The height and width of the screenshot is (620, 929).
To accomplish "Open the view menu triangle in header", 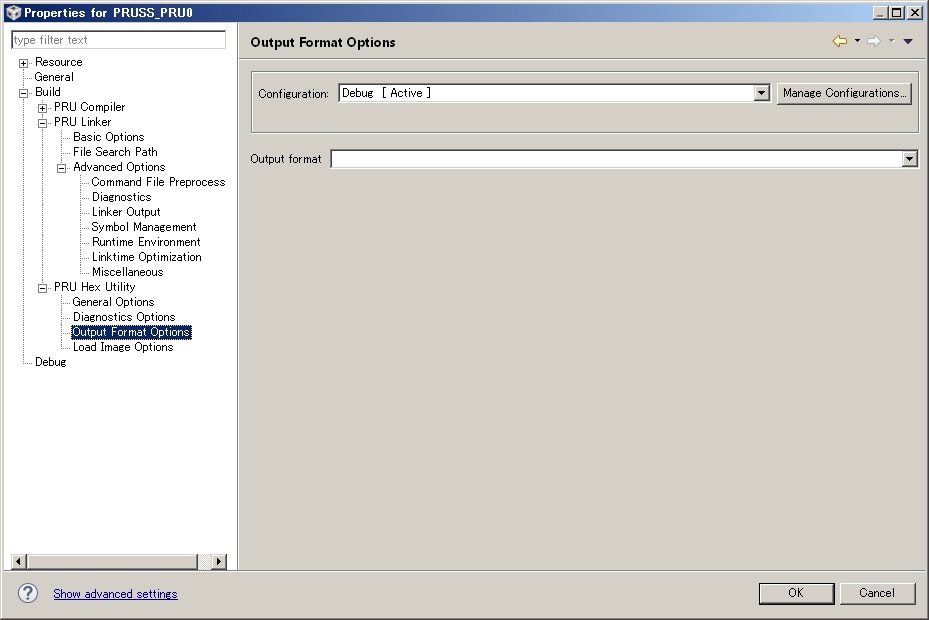I will [x=908, y=41].
